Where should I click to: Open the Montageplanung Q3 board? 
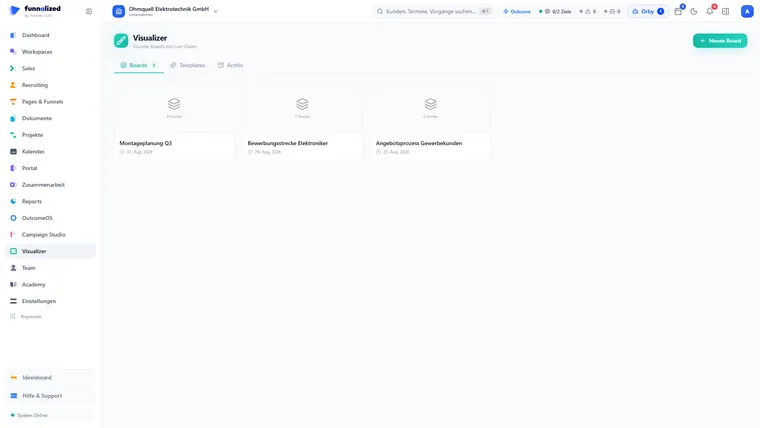pyautogui.click(x=174, y=121)
